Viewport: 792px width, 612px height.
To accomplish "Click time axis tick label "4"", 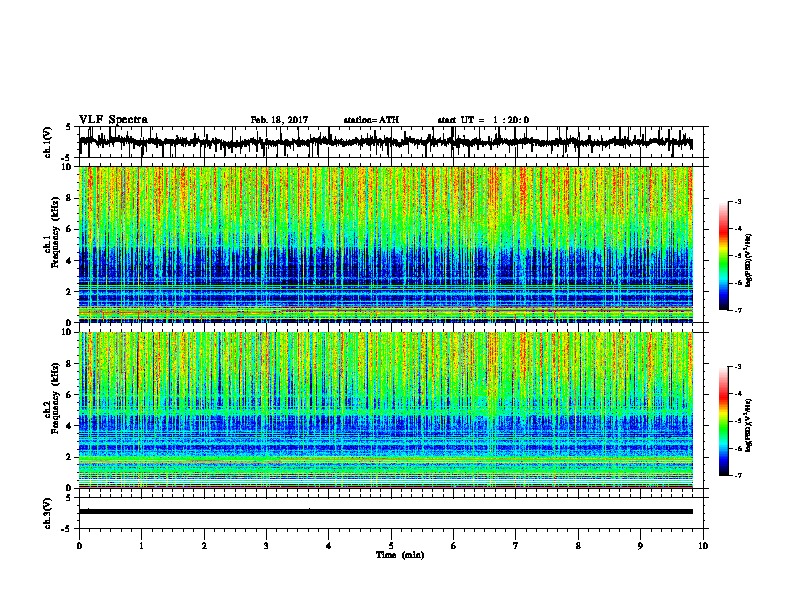I will (x=329, y=546).
